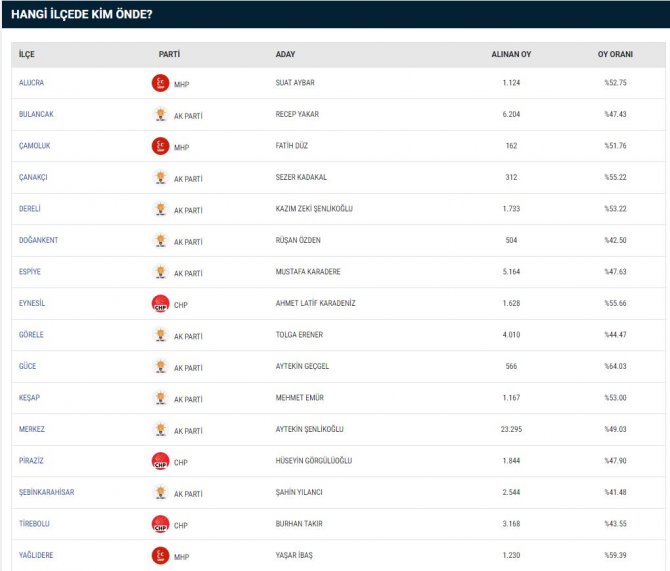
Task: Click the İLÇE column header
Action: pyautogui.click(x=26, y=54)
